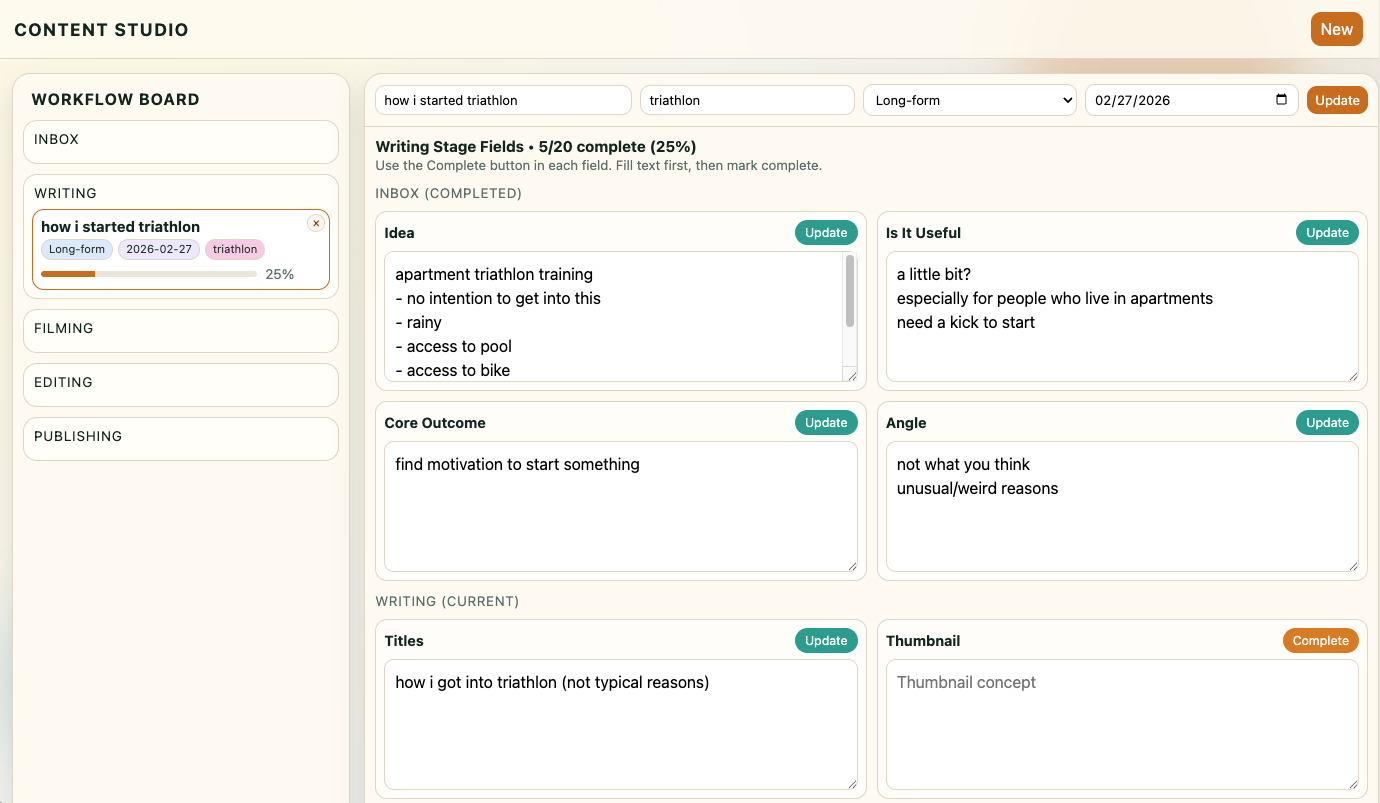Click Update on the Idea field

(x=826, y=233)
